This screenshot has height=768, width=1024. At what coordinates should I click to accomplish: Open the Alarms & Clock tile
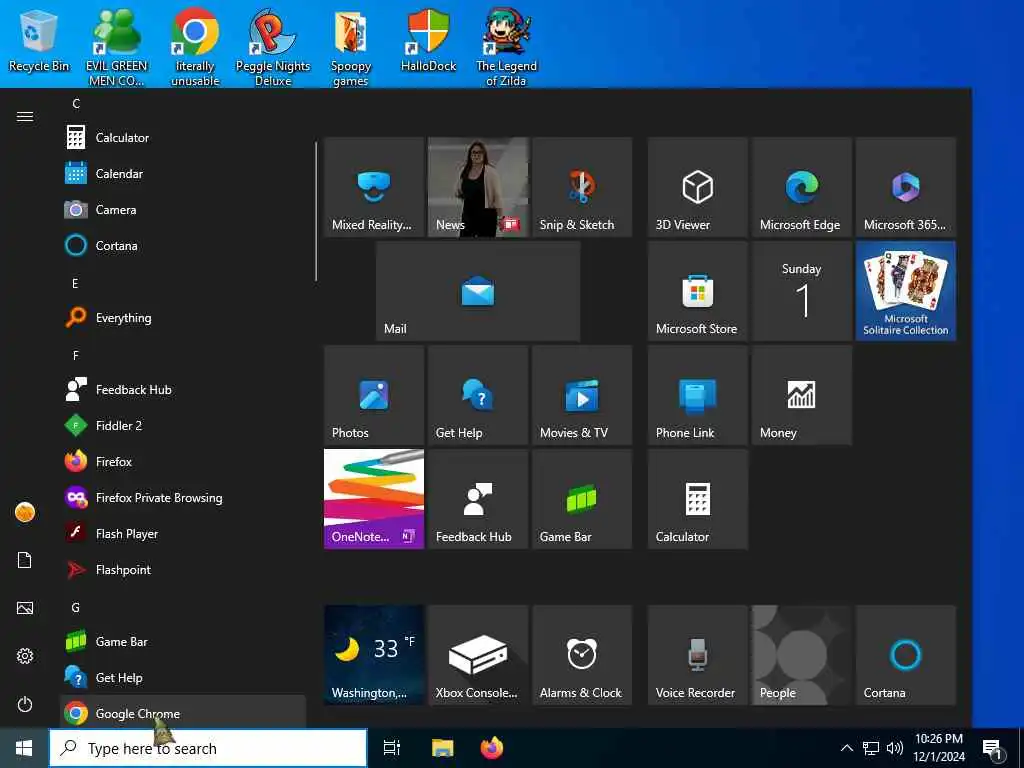[x=582, y=655]
